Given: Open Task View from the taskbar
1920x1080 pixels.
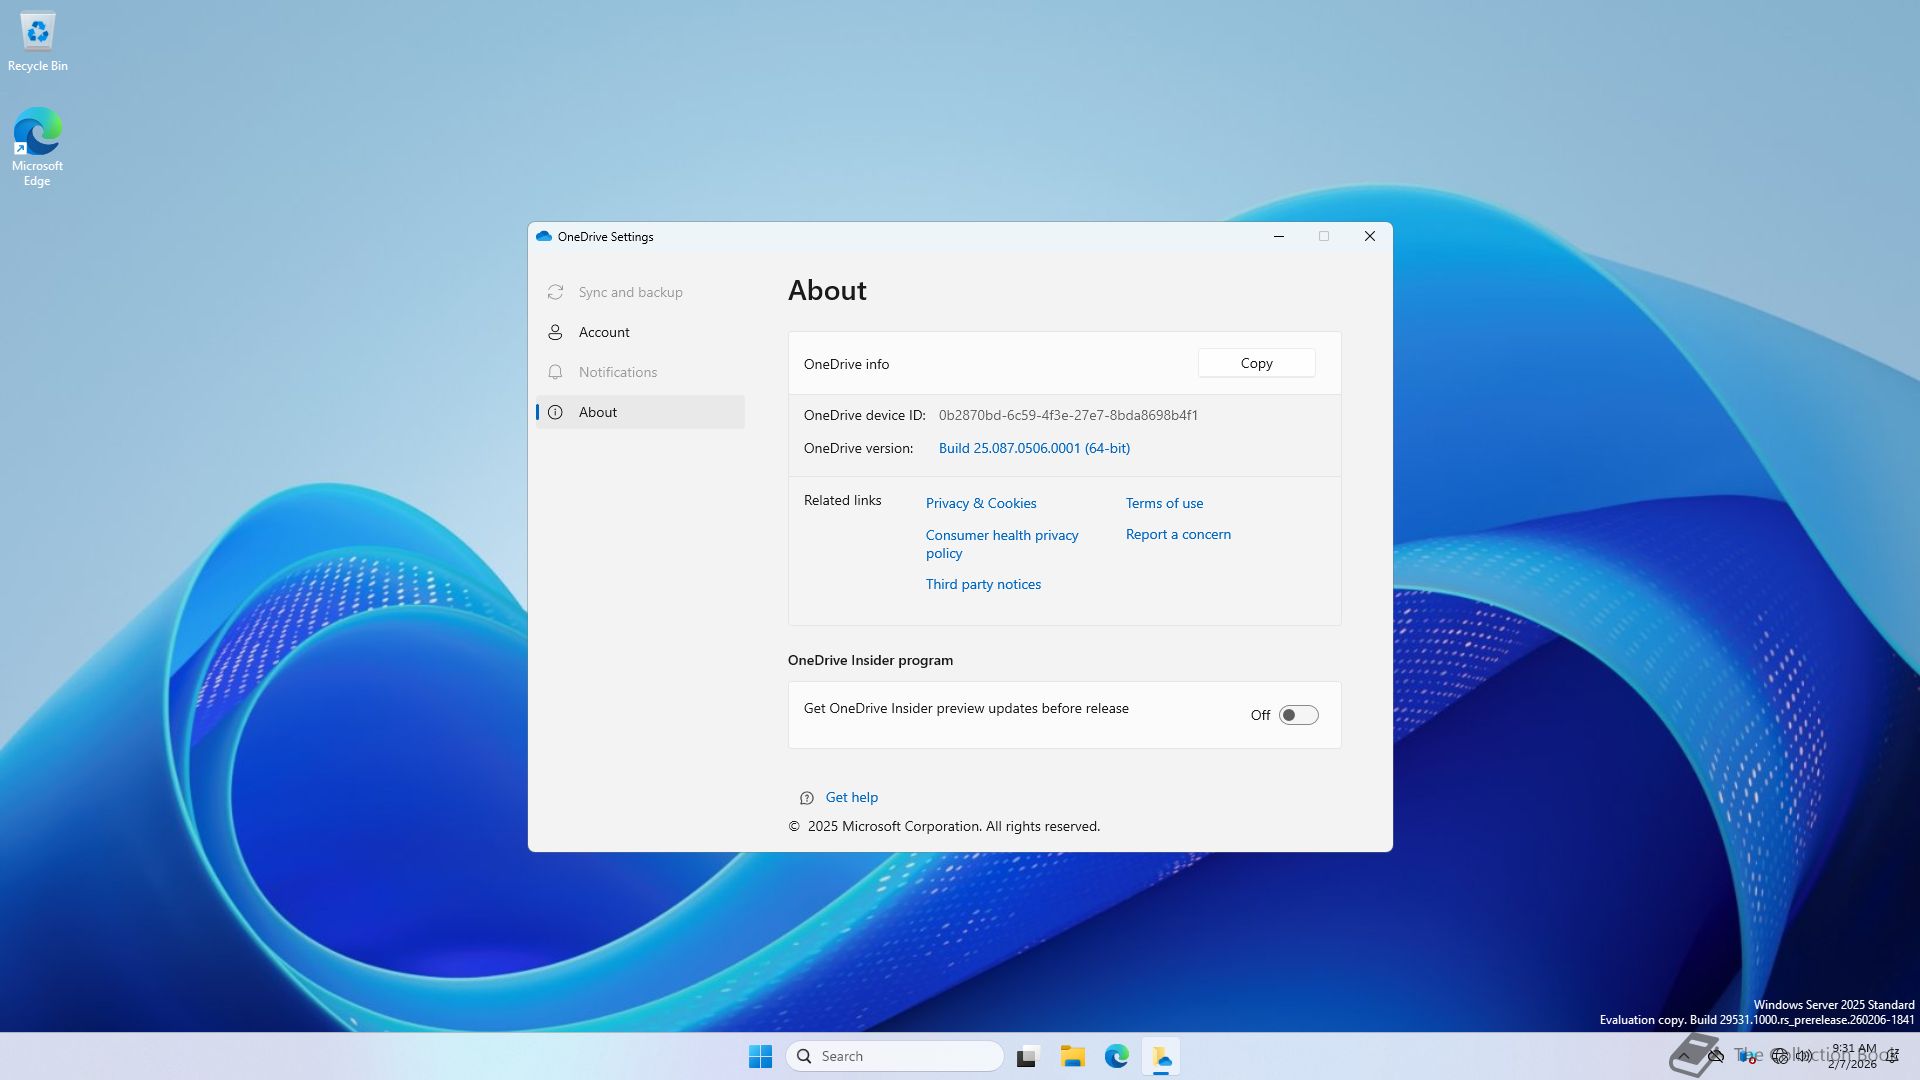Looking at the screenshot, I should click(x=1028, y=1056).
